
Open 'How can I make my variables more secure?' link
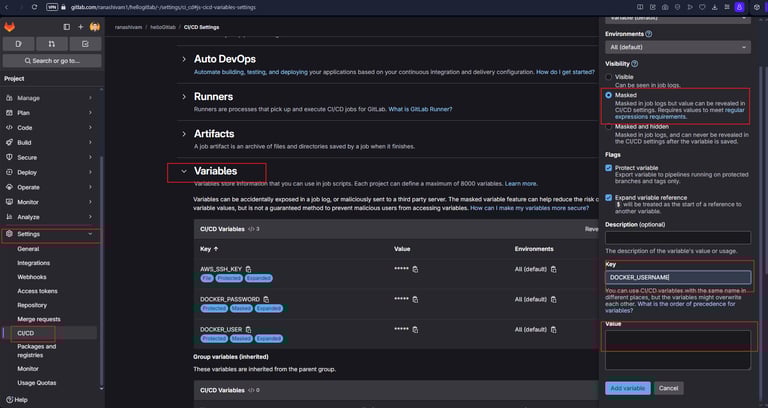click(x=529, y=208)
